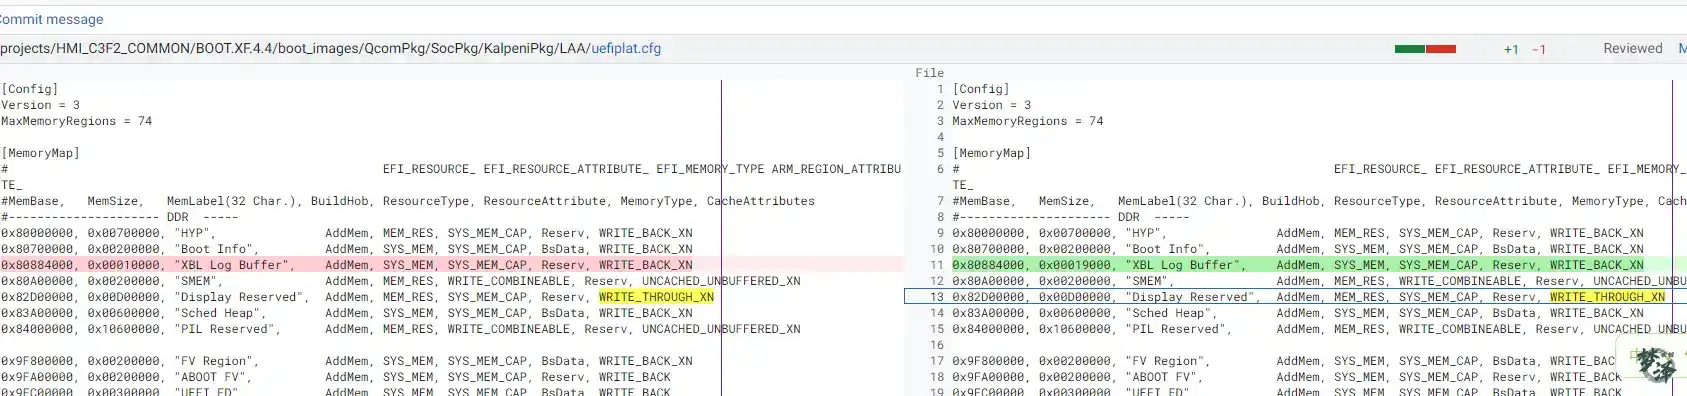Select the added line with size 0x00019000

pyautogui.click(x=1319, y=265)
